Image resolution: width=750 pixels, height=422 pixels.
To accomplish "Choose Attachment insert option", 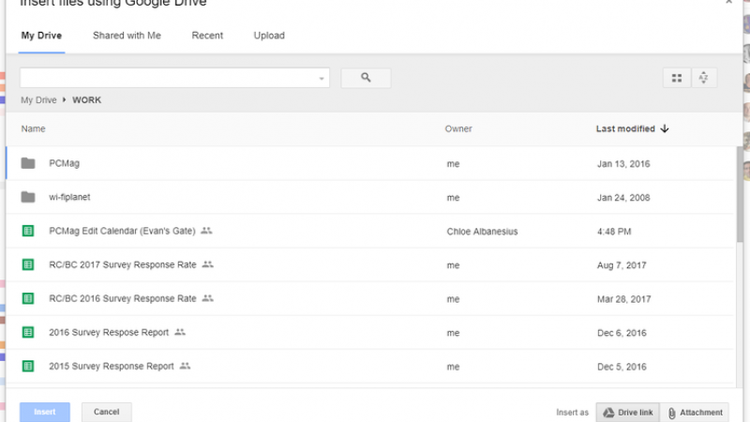I will click(695, 412).
